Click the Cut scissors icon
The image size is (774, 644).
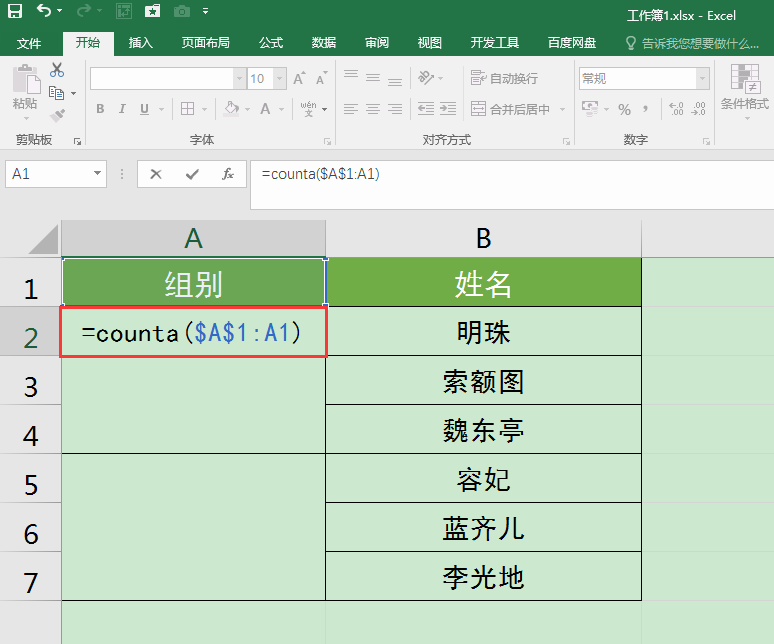click(57, 70)
